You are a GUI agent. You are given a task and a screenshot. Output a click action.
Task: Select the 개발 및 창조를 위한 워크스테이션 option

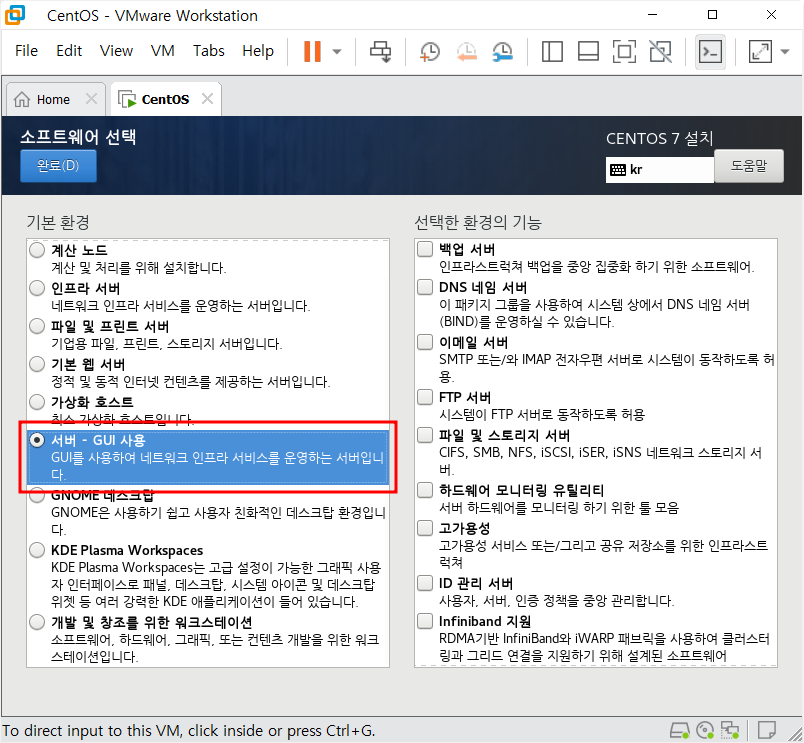tap(37, 622)
